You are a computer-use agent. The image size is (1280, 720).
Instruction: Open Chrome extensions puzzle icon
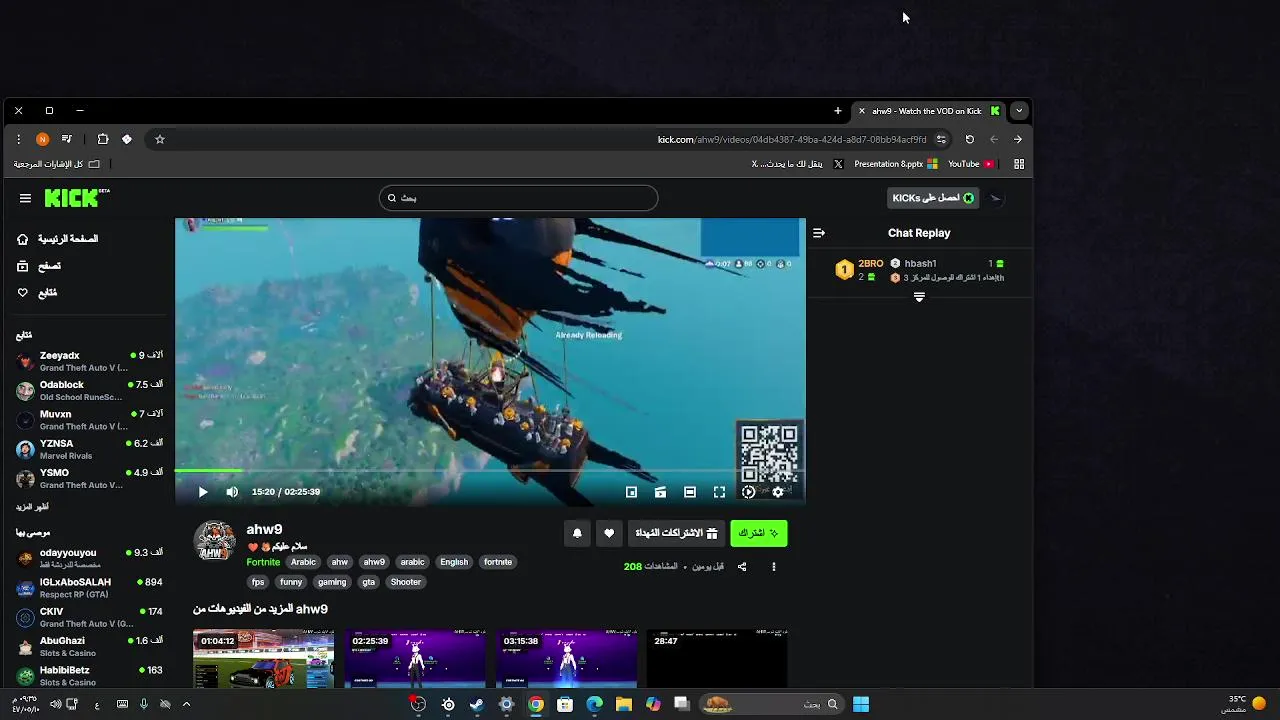(103, 139)
